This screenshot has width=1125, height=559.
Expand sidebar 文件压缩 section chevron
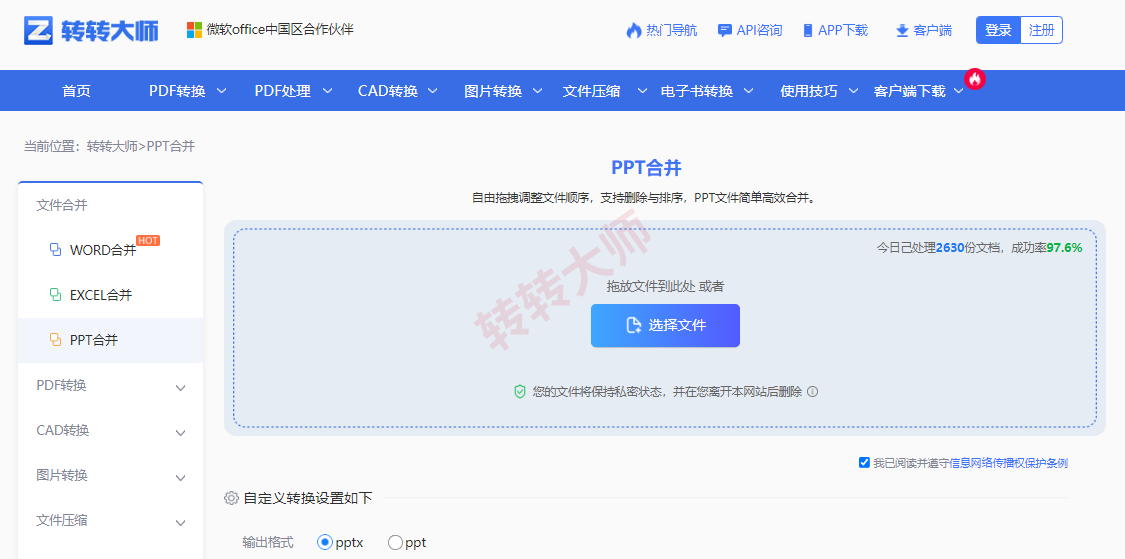(x=181, y=523)
